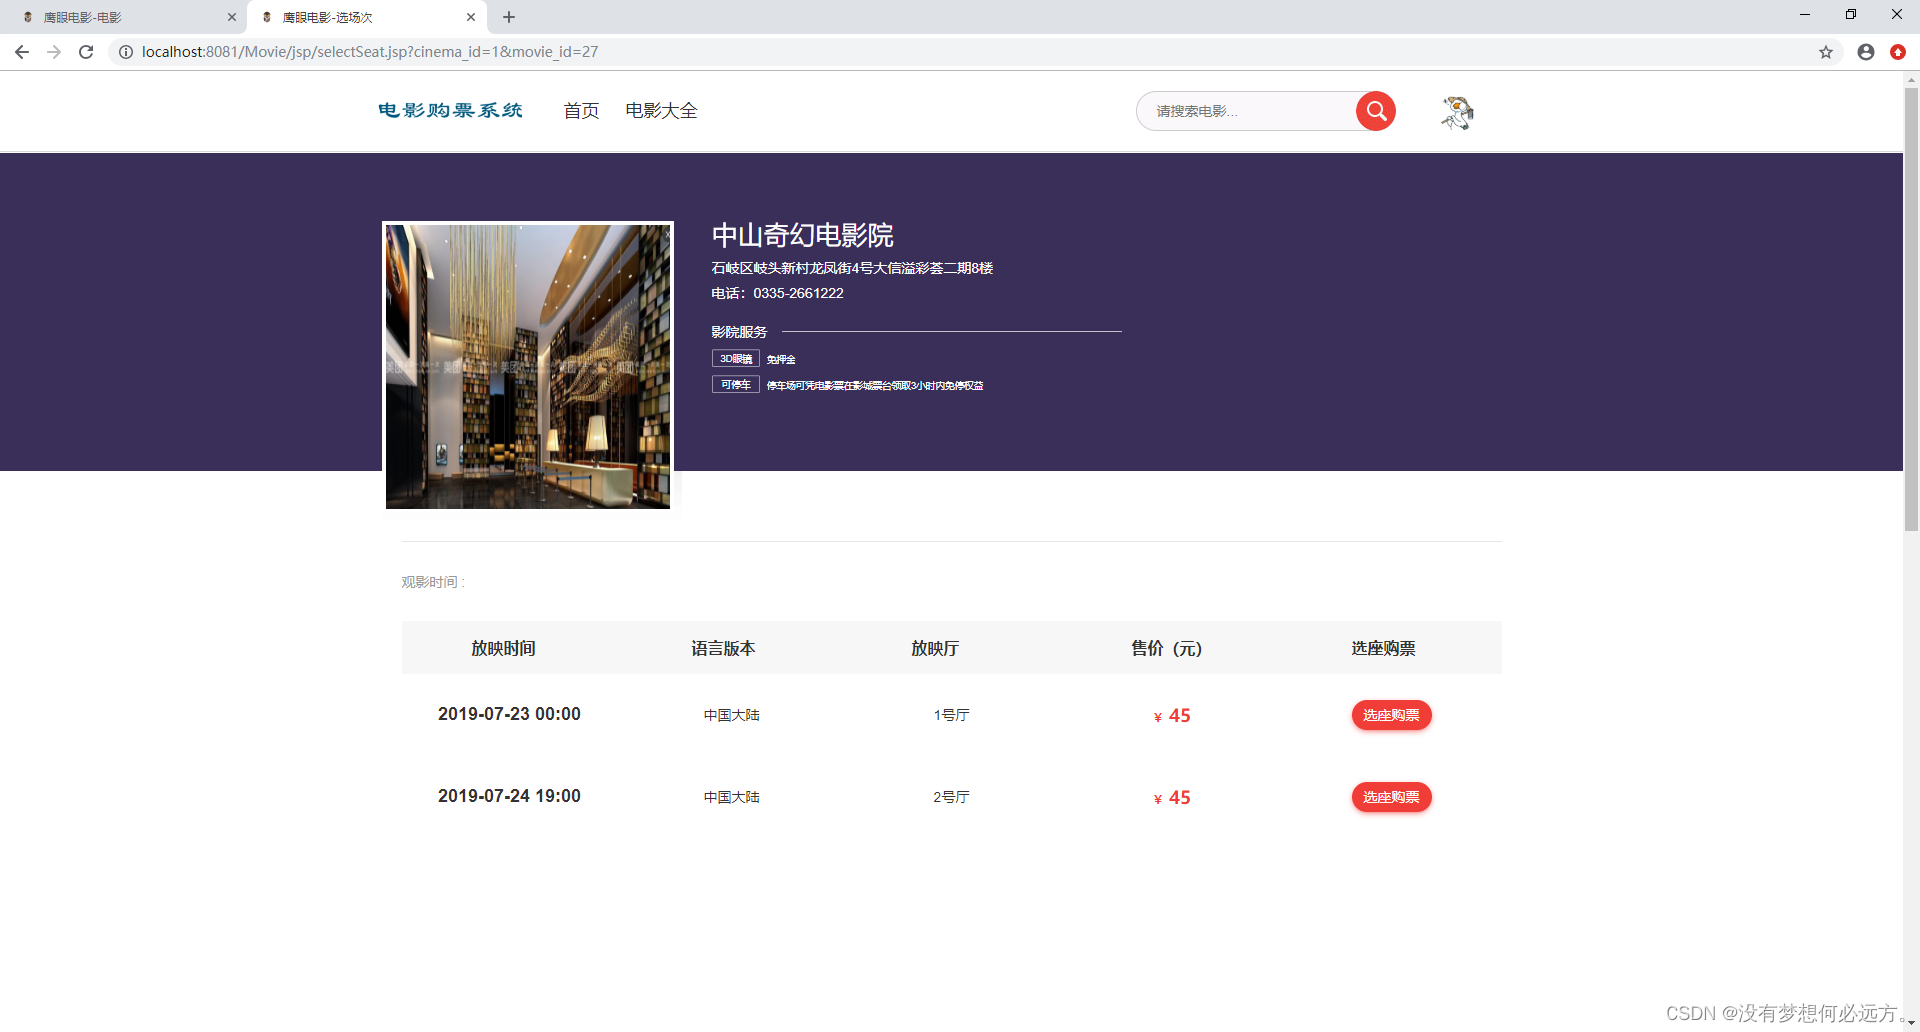1920x1032 pixels.
Task: Click the scrollbar up arrow
Action: [x=1911, y=79]
